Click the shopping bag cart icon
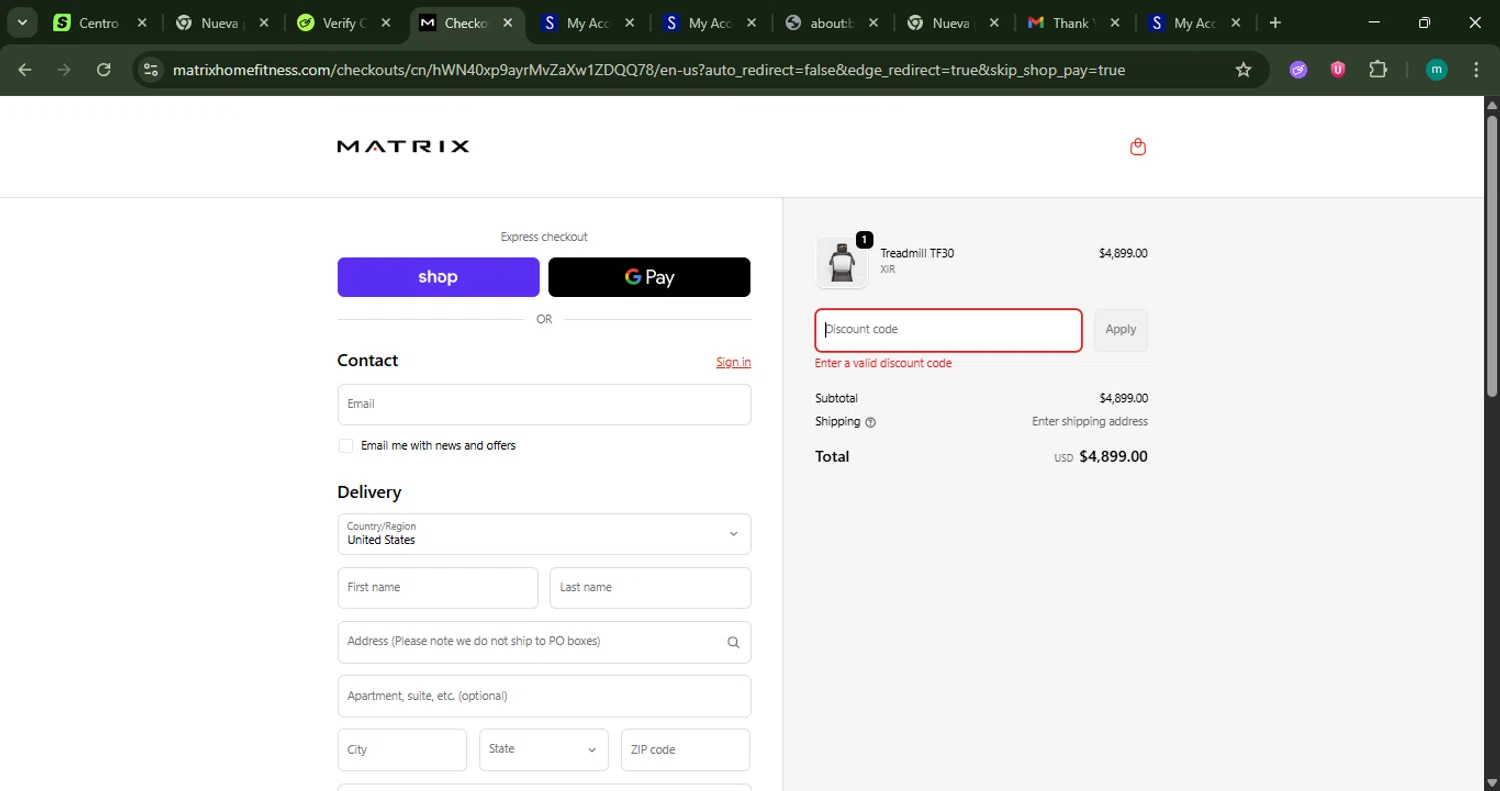Image resolution: width=1500 pixels, height=791 pixels. [1138, 147]
